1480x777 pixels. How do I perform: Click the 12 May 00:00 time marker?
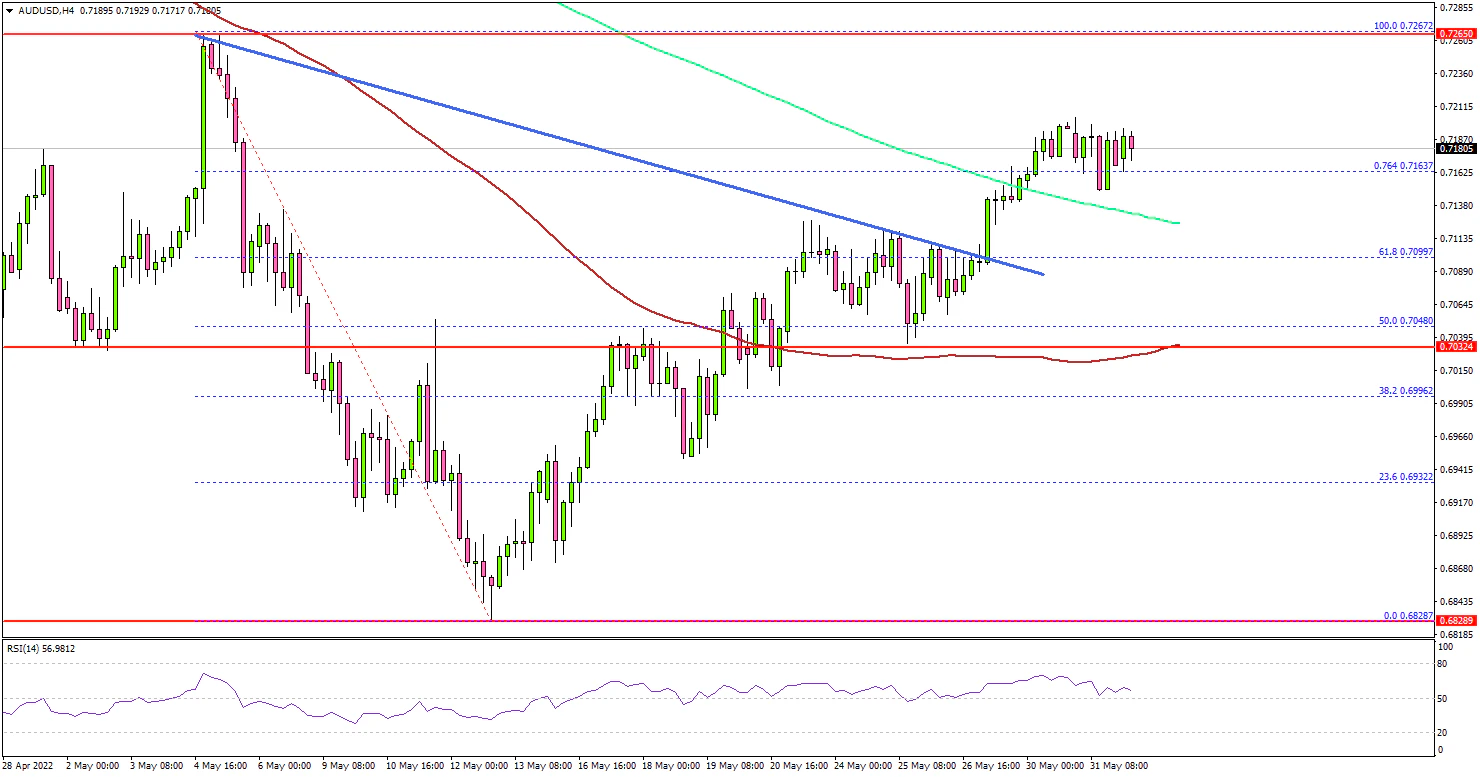click(481, 766)
